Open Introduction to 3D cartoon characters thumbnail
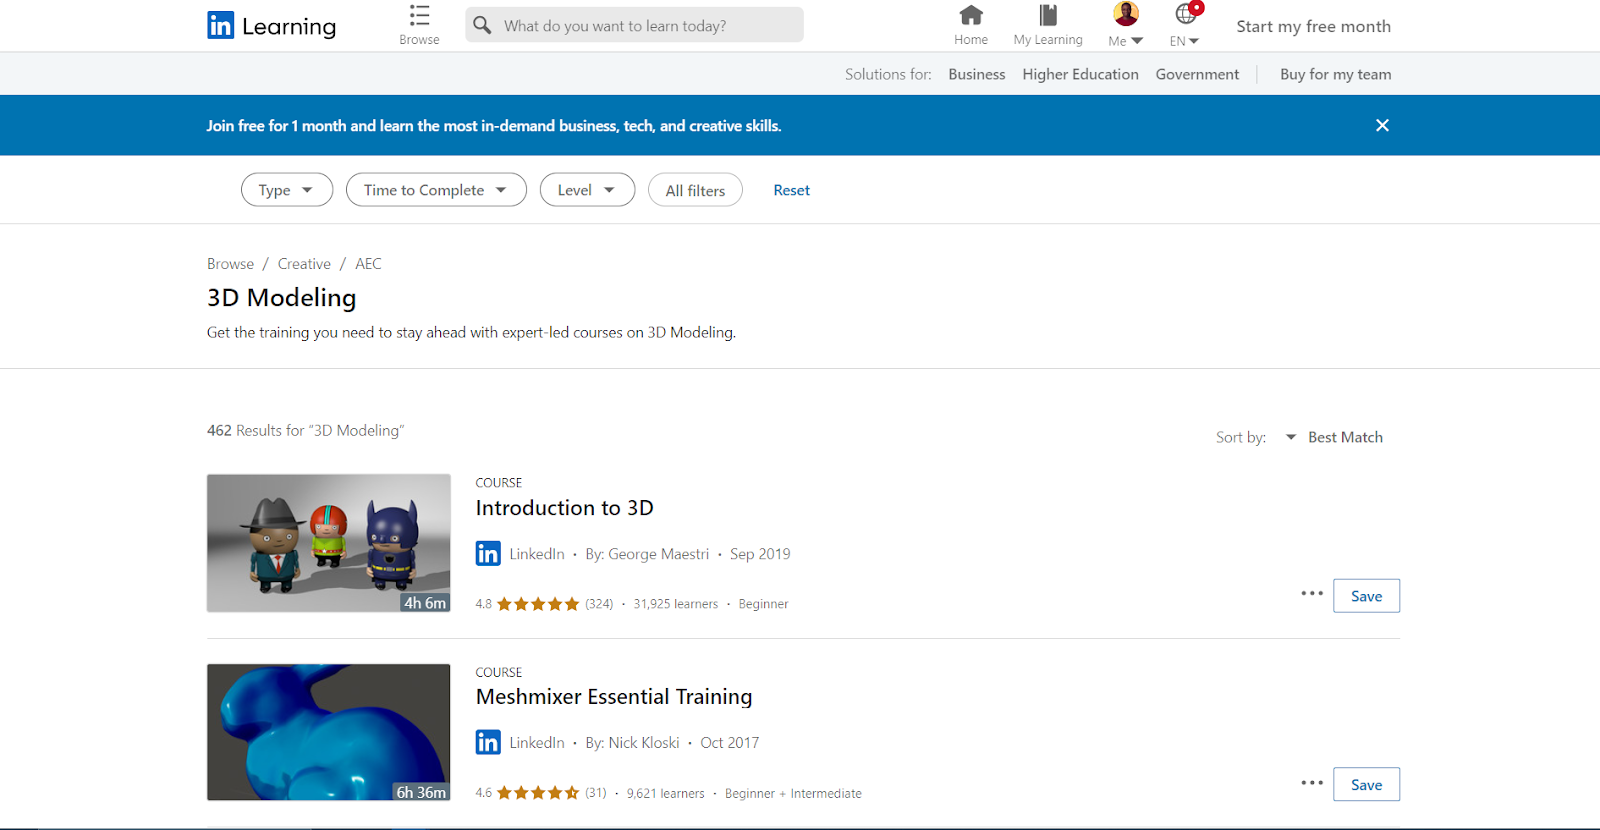This screenshot has width=1600, height=830. [329, 543]
